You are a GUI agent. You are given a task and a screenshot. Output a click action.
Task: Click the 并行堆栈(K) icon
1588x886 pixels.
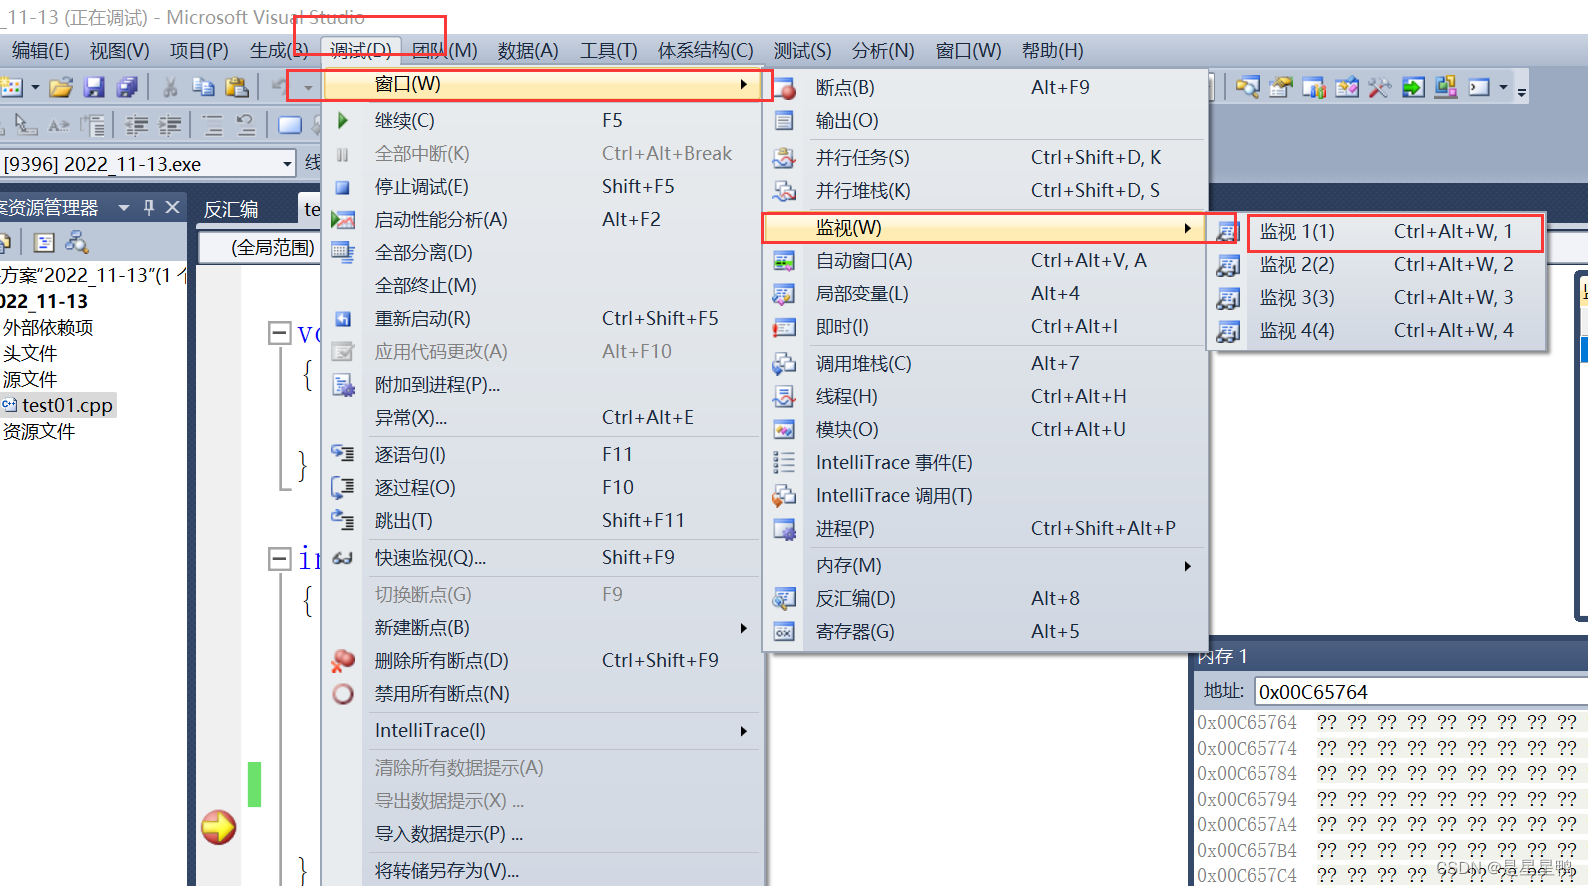pyautogui.click(x=784, y=191)
